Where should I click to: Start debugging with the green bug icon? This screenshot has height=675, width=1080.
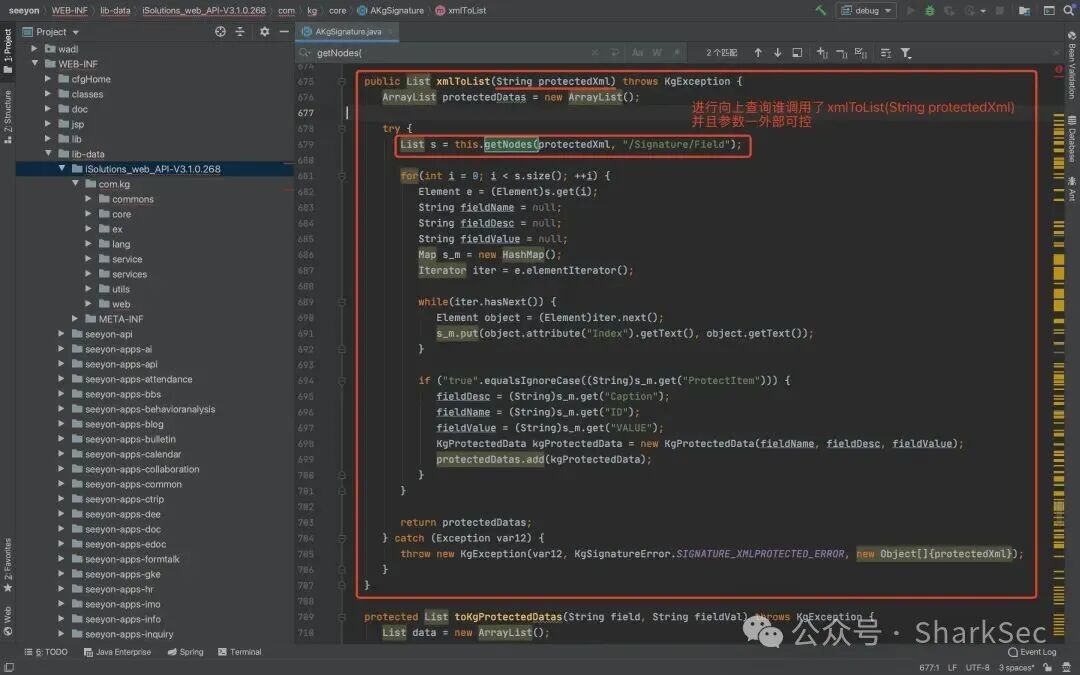[x=929, y=10]
